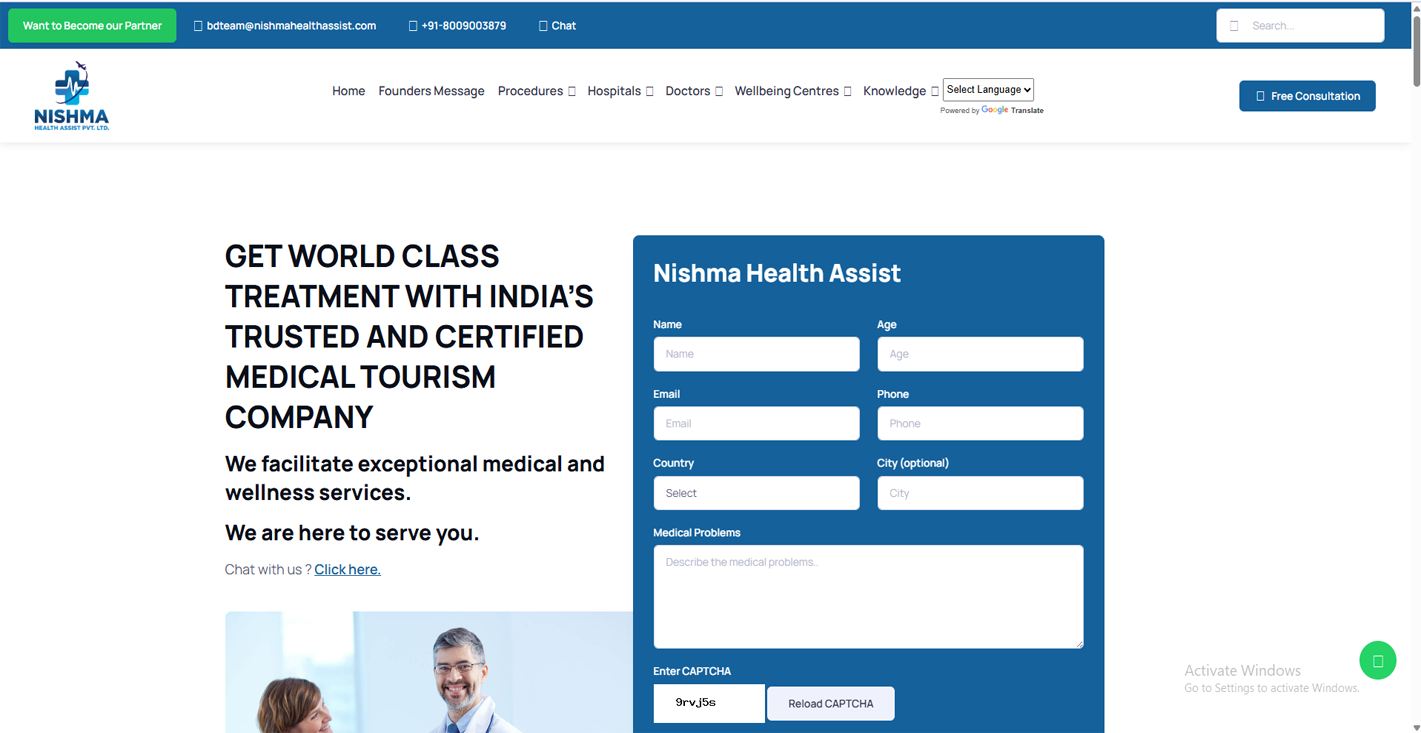Click the Want to Become our Partner button

coord(92,25)
